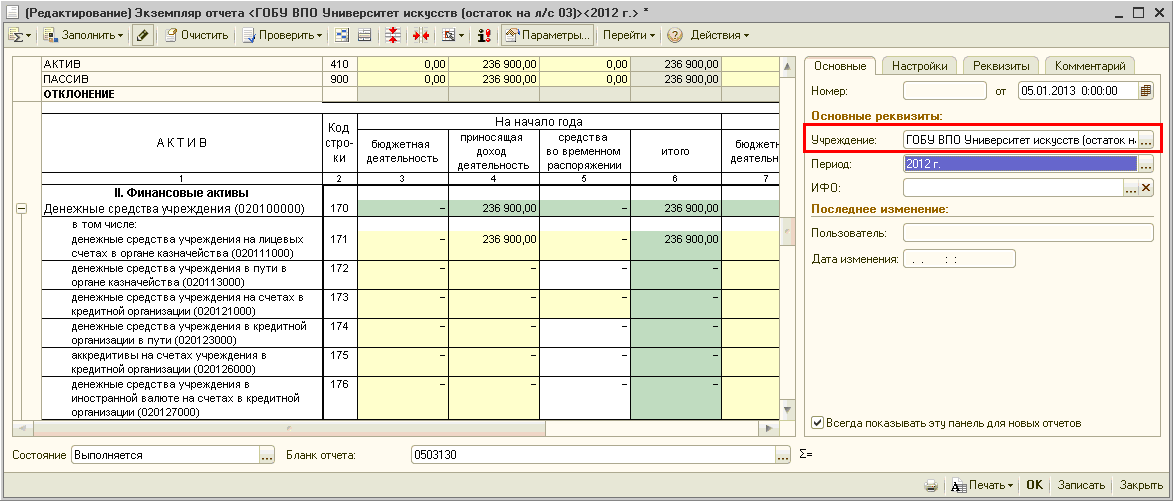Click the red exclamation info icon
1173x501 pixels.
point(484,35)
